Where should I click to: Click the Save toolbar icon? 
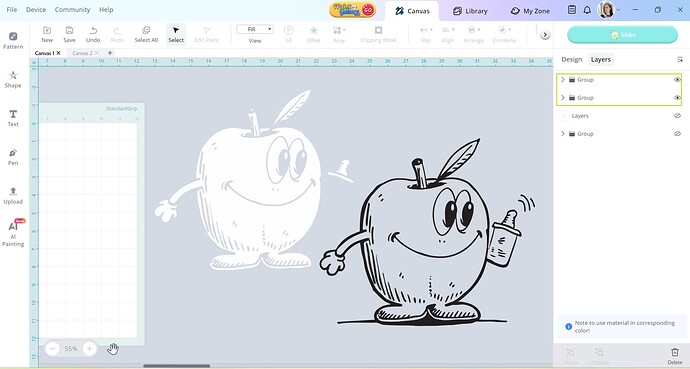coord(69,34)
